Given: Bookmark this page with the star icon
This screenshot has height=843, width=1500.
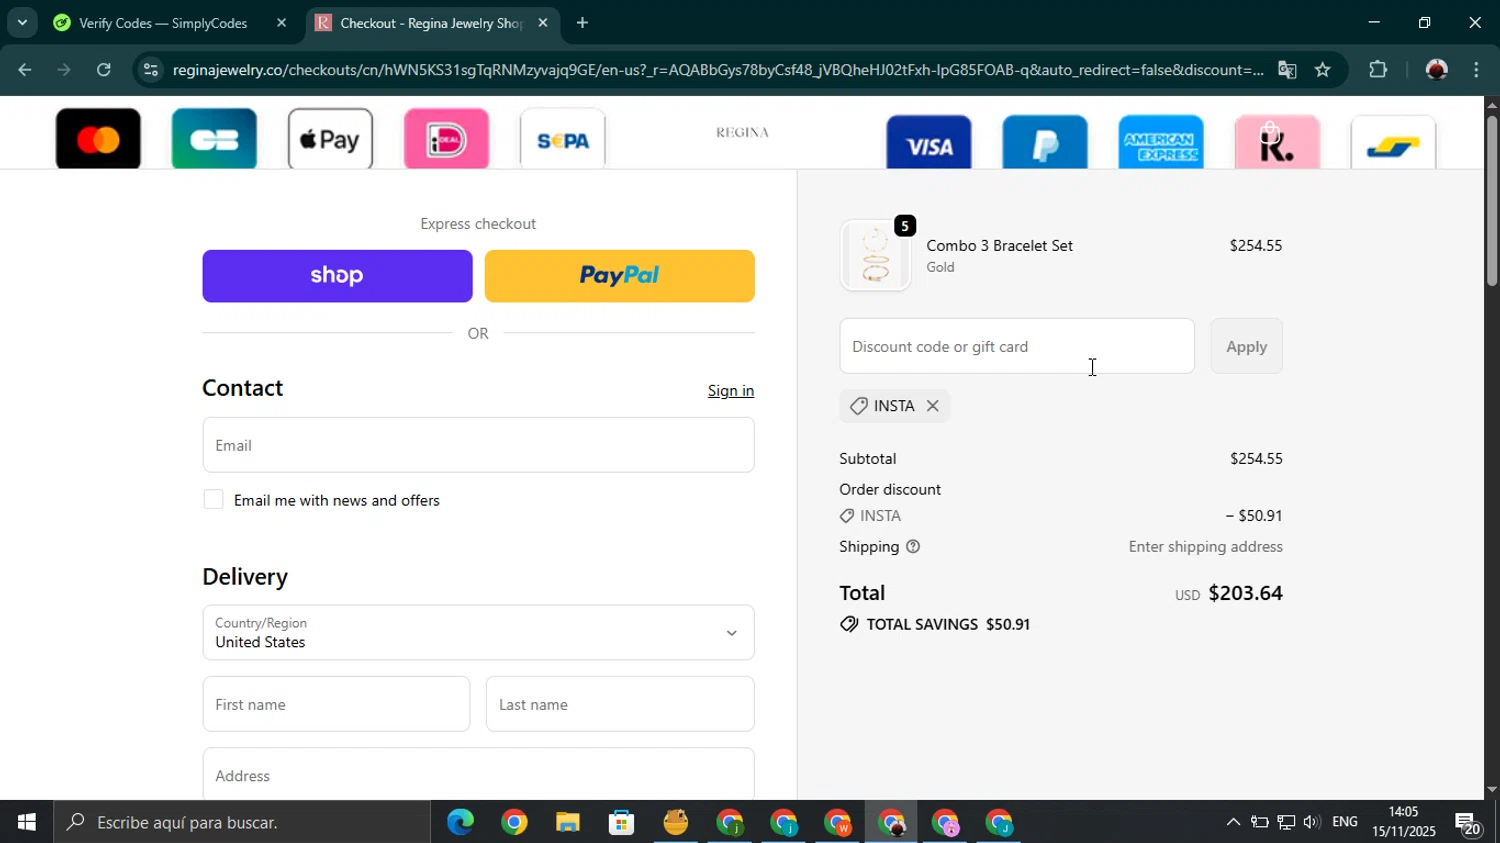Looking at the screenshot, I should 1323,70.
